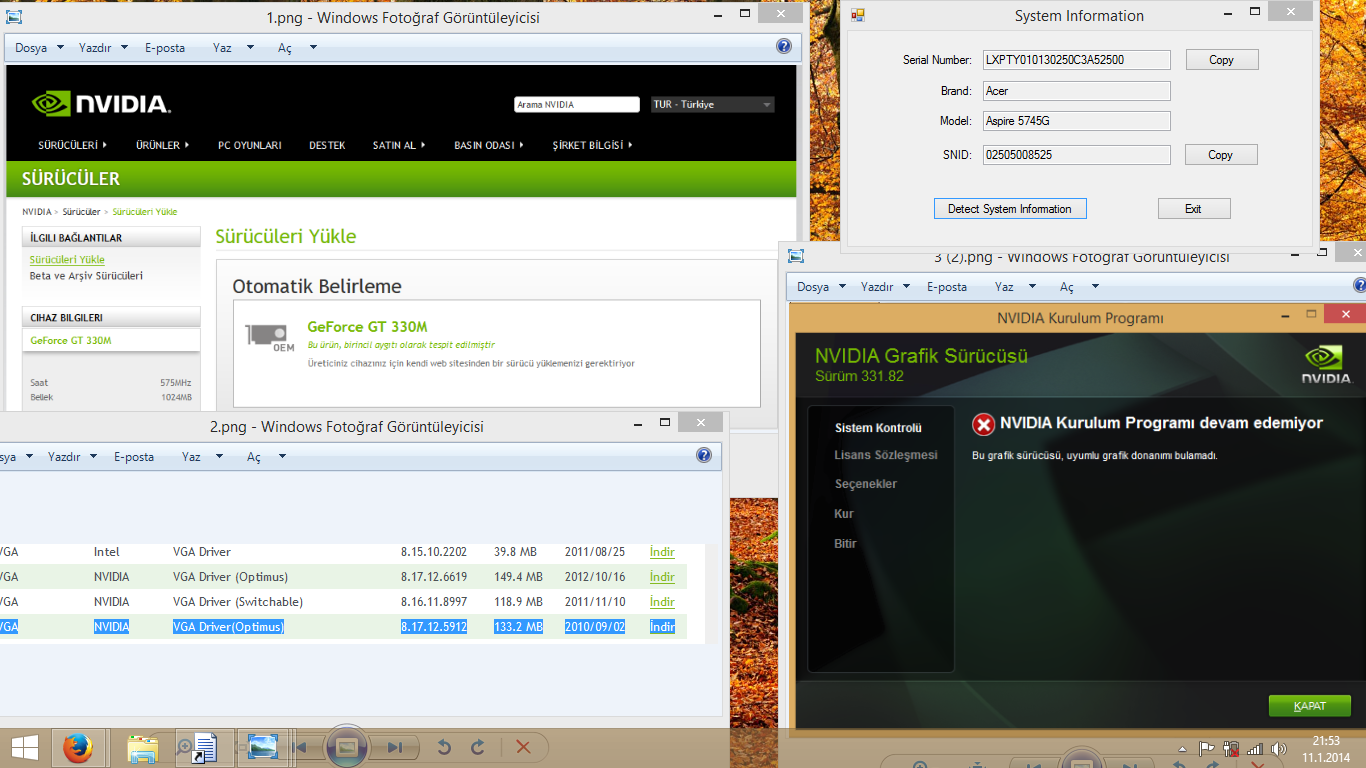1366x768 pixels.
Task: Click the SNID text field
Action: [1075, 155]
